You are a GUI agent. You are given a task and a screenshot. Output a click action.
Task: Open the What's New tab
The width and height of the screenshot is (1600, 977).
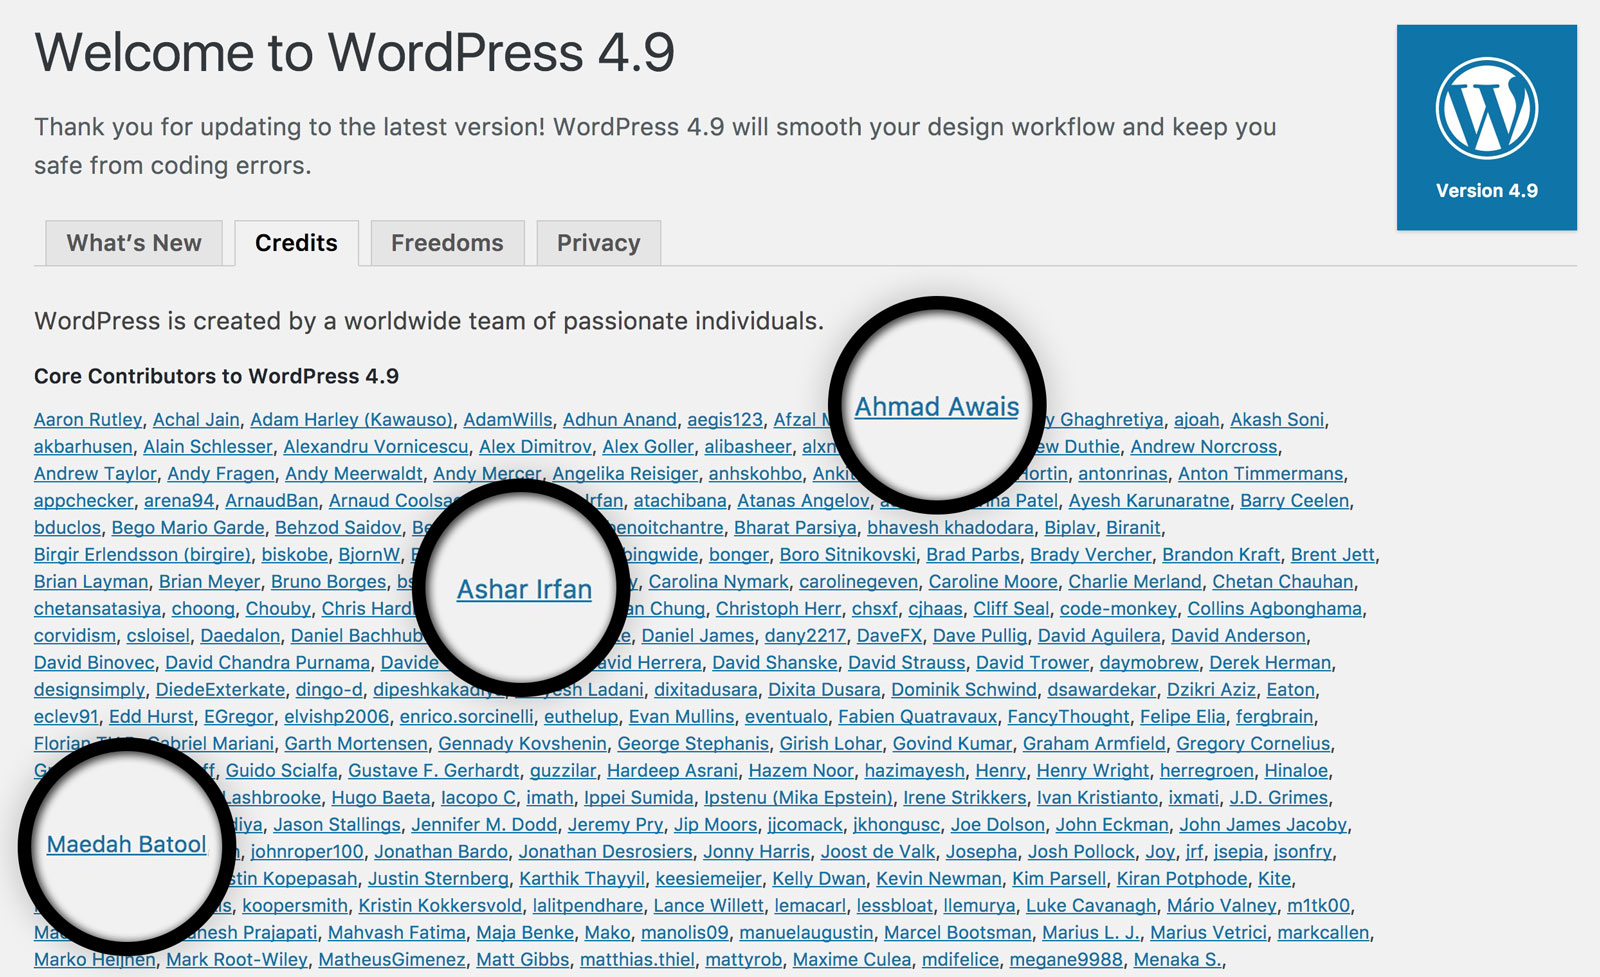134,243
